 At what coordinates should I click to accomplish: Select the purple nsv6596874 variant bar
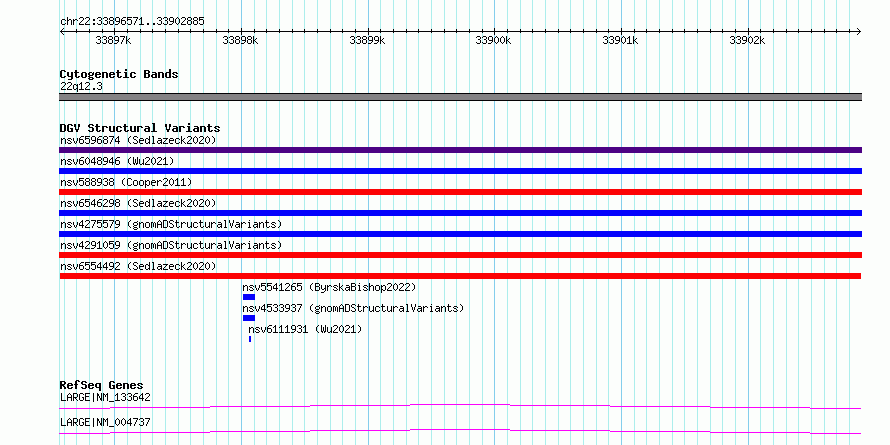click(460, 150)
